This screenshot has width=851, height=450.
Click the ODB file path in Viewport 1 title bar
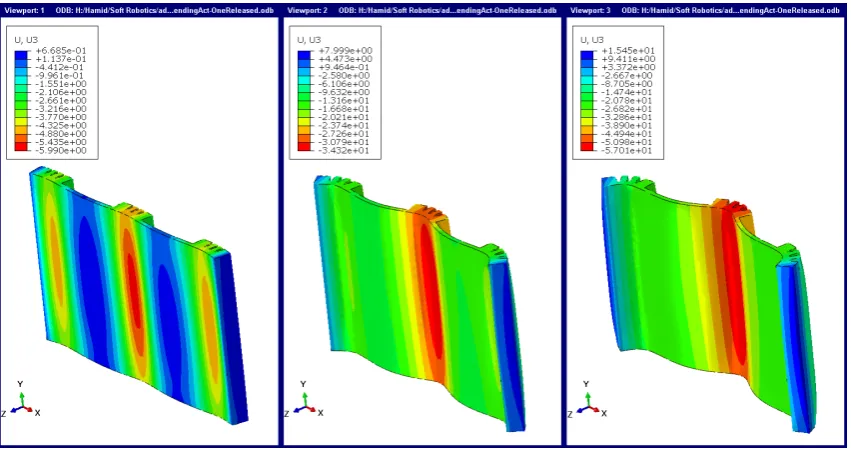(164, 10)
